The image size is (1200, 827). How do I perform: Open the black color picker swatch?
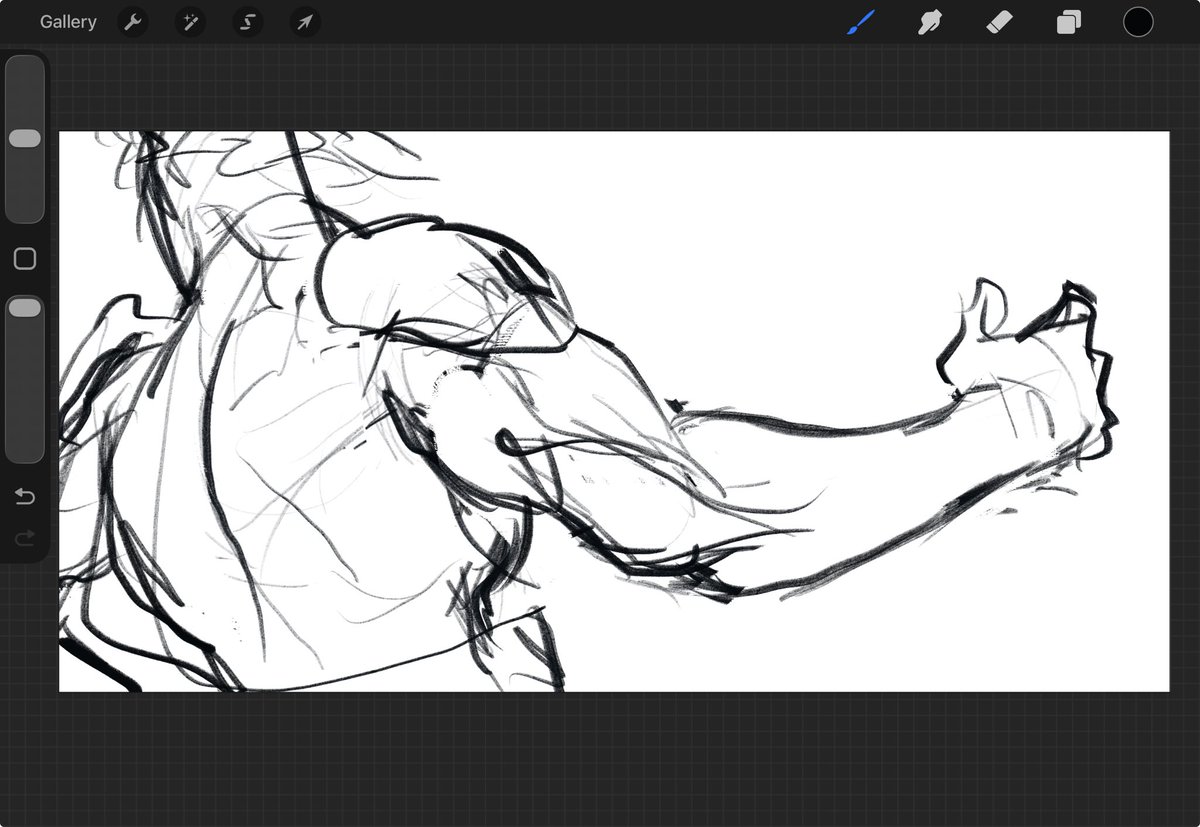(1138, 22)
